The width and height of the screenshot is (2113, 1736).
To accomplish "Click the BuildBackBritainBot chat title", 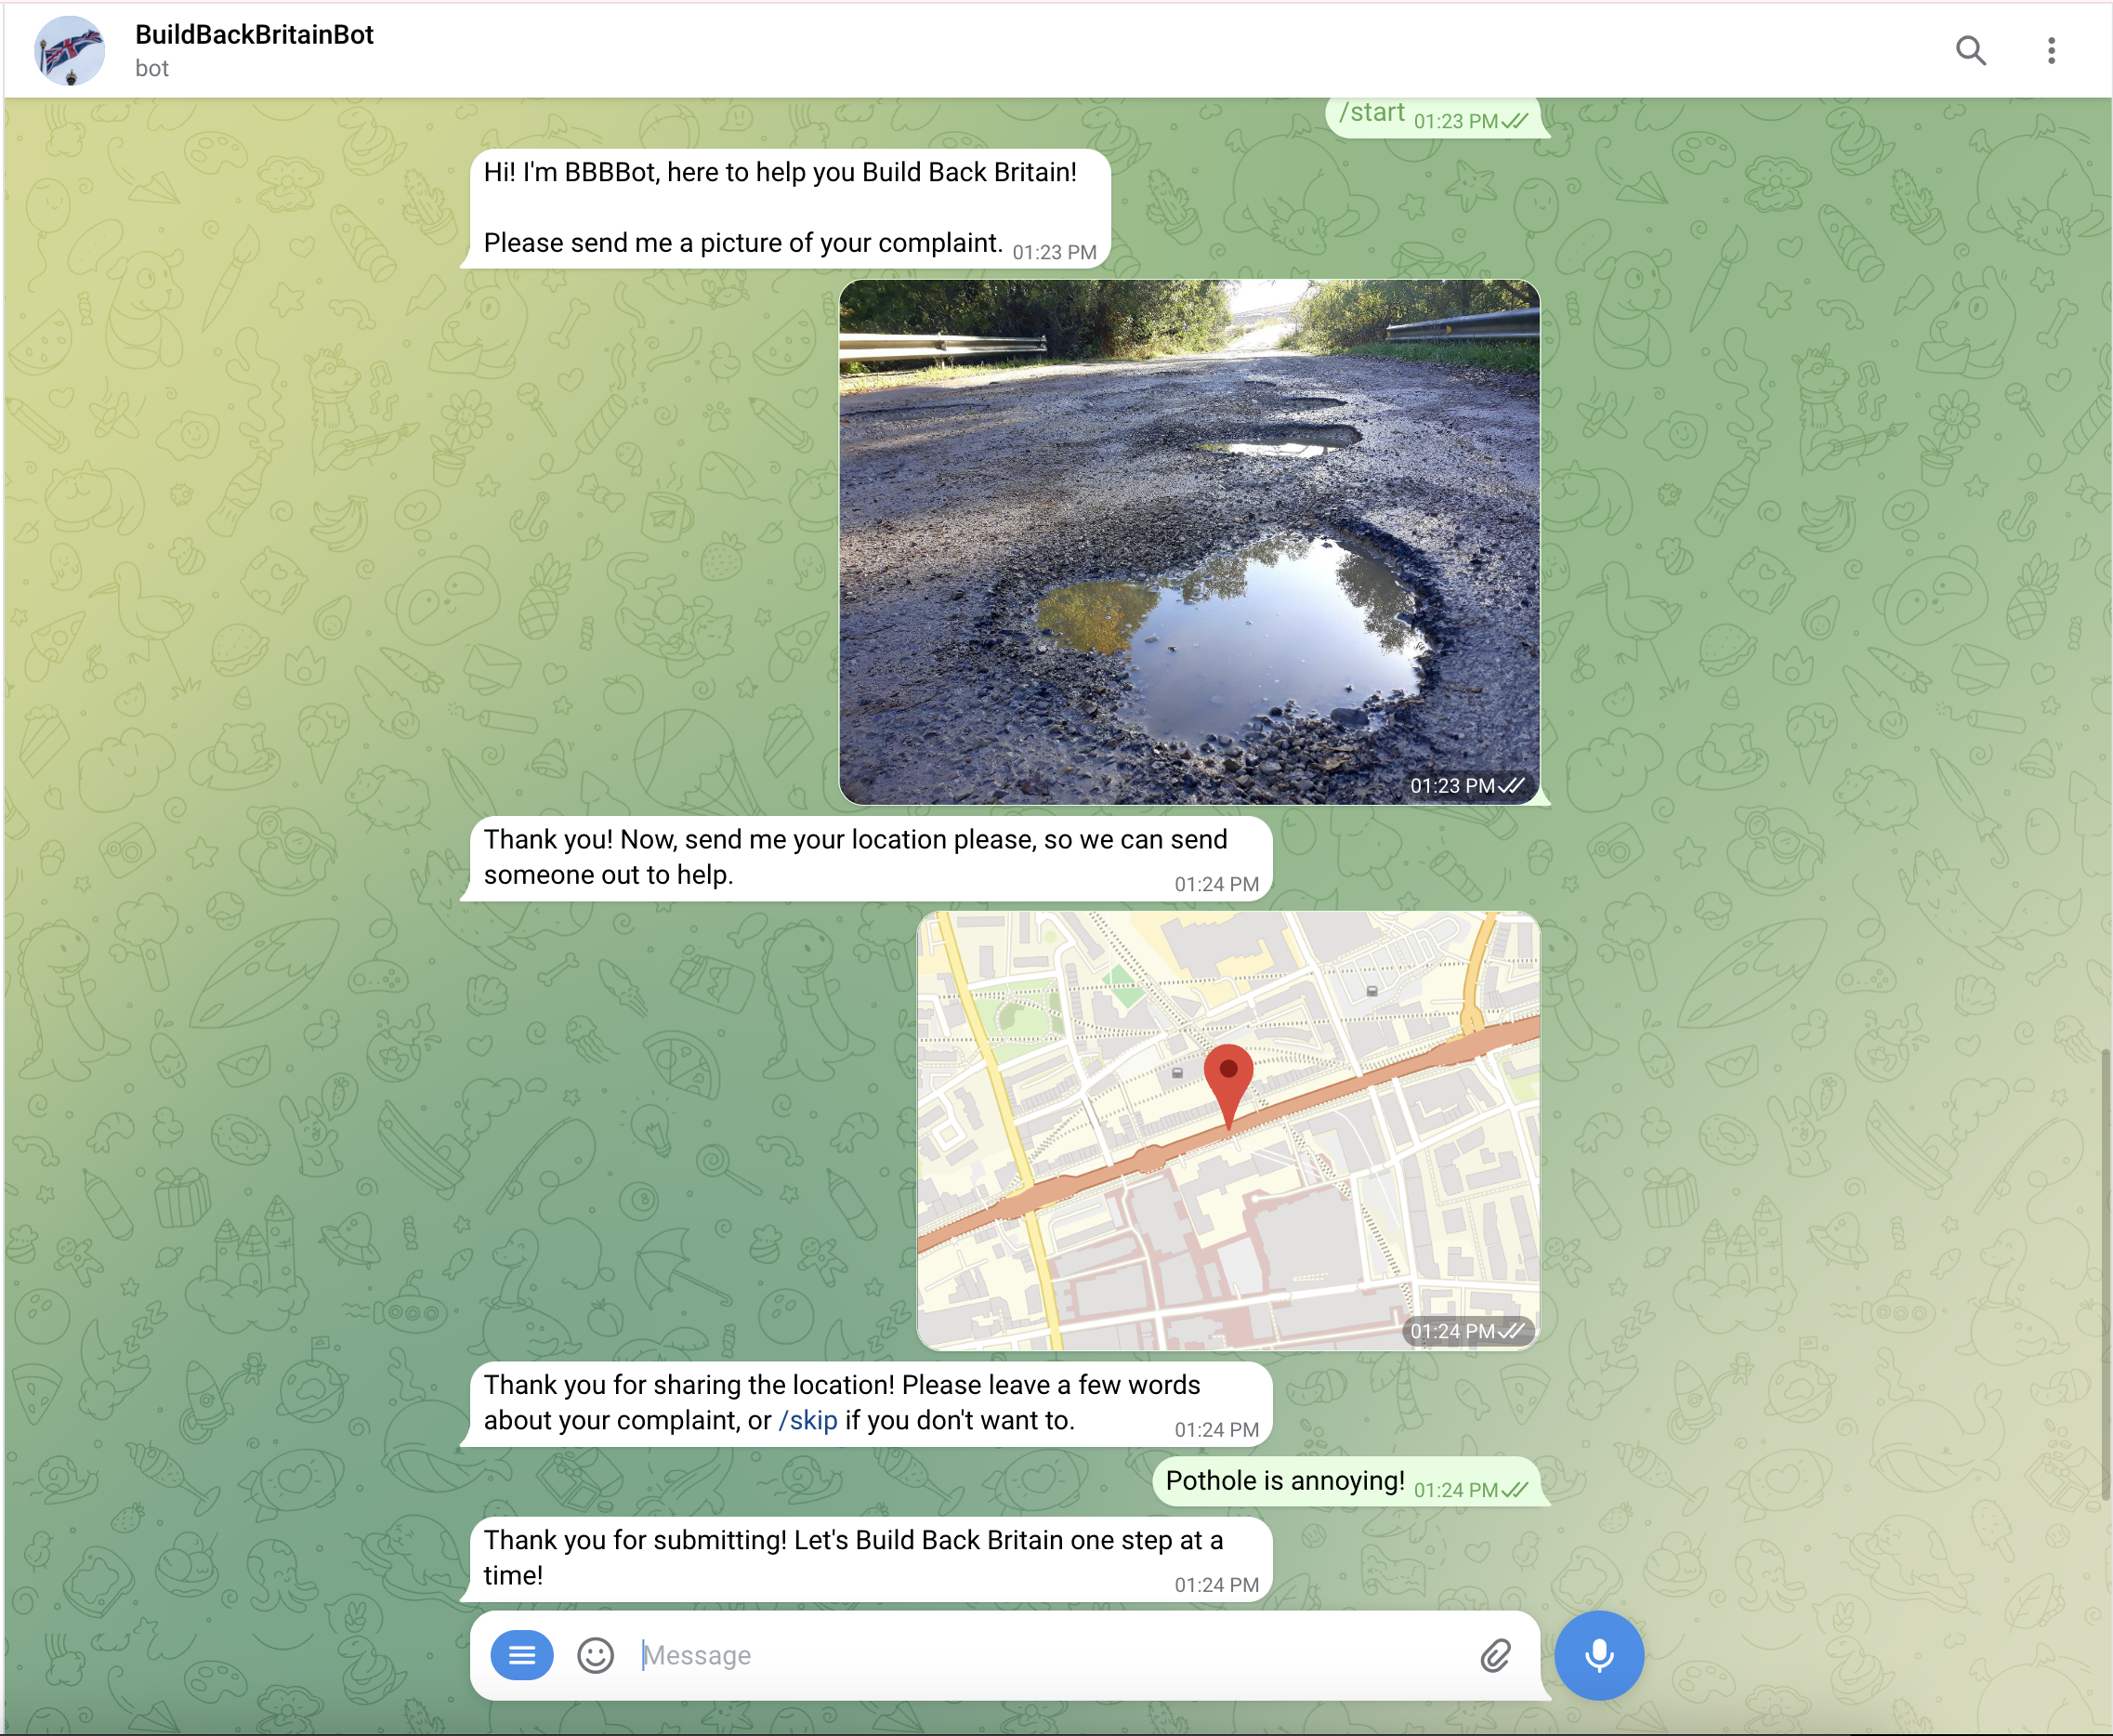I will (254, 35).
